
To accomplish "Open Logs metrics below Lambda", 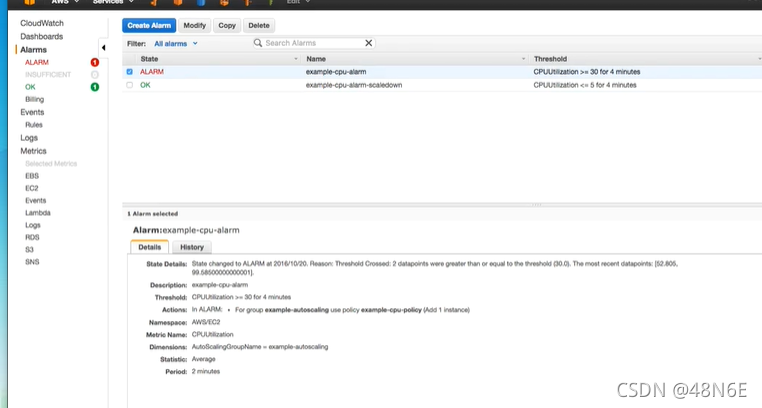I will tap(33, 225).
